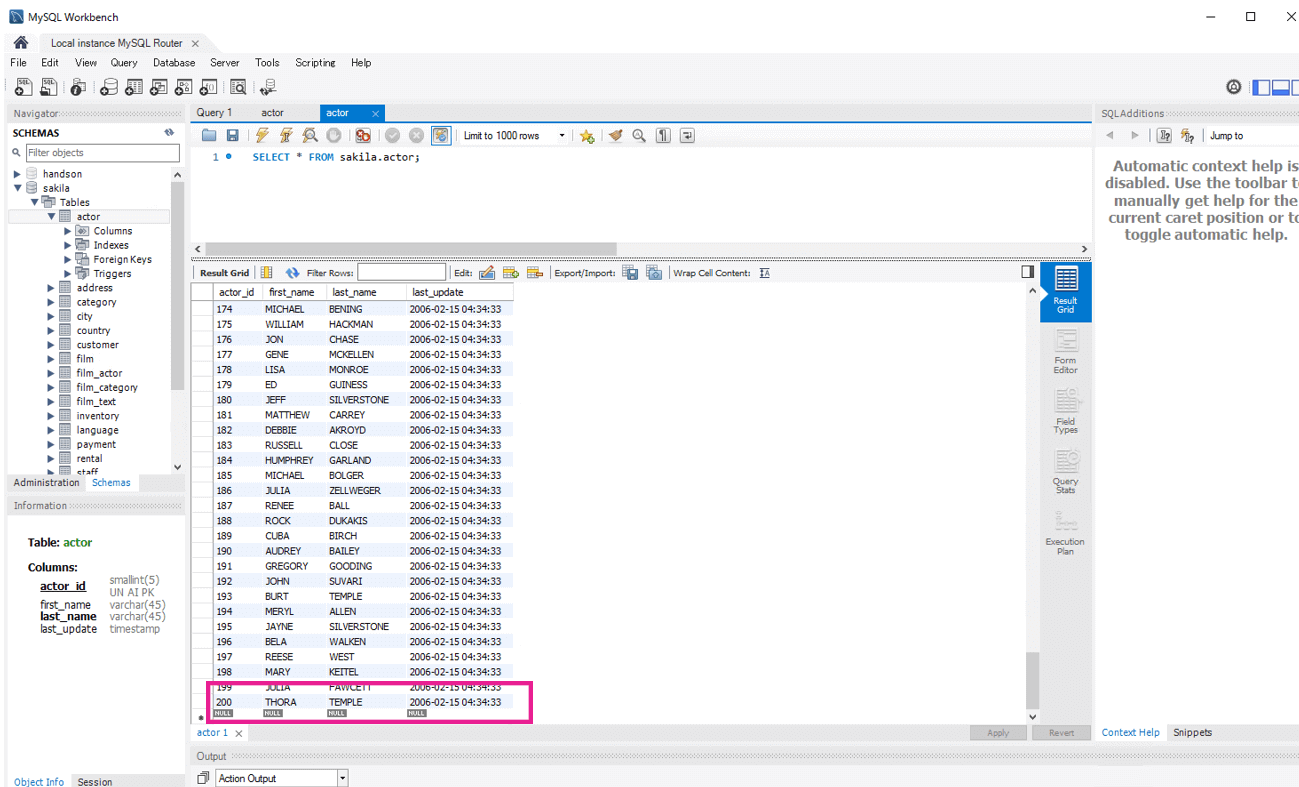The image size is (1299, 787).
Task: Stop the running query icon
Action: (334, 136)
